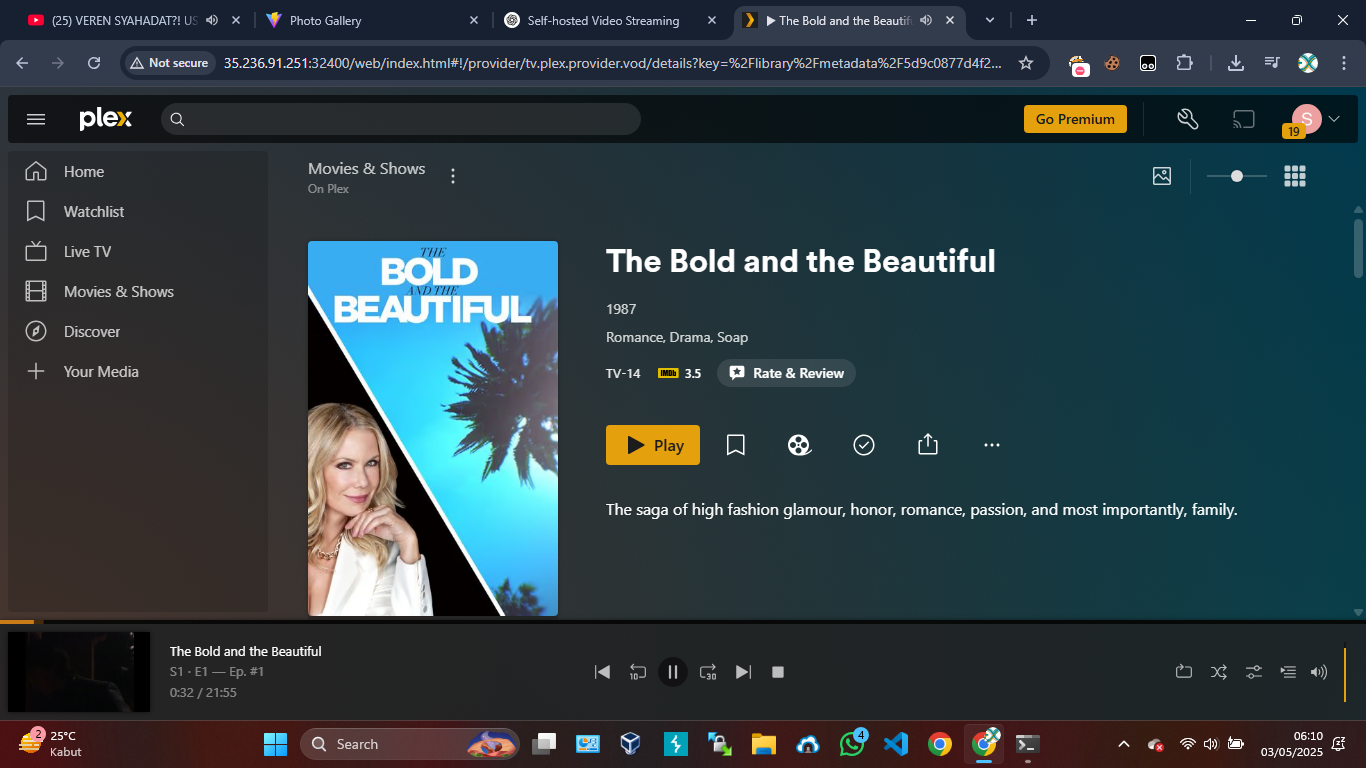Click the cookie extension icon
Viewport: 1366px width, 768px height.
(x=1112, y=63)
